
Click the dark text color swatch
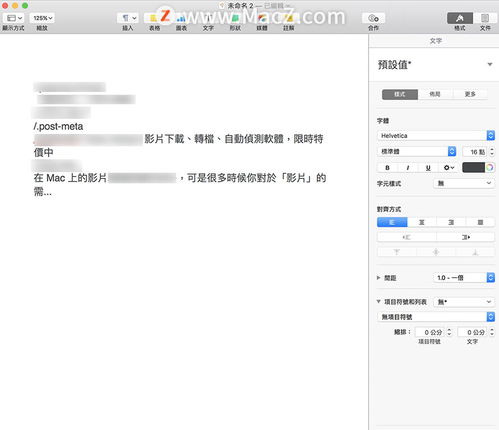[473, 168]
